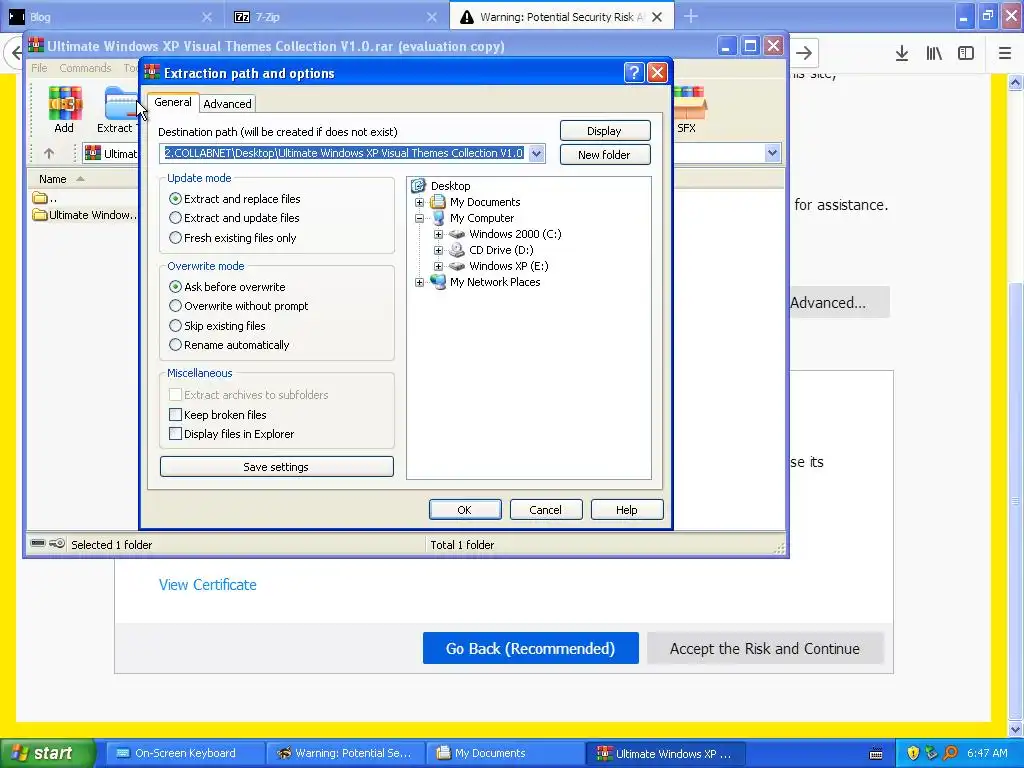
Task: Open a new browser tab with plus icon
Action: tap(691, 17)
